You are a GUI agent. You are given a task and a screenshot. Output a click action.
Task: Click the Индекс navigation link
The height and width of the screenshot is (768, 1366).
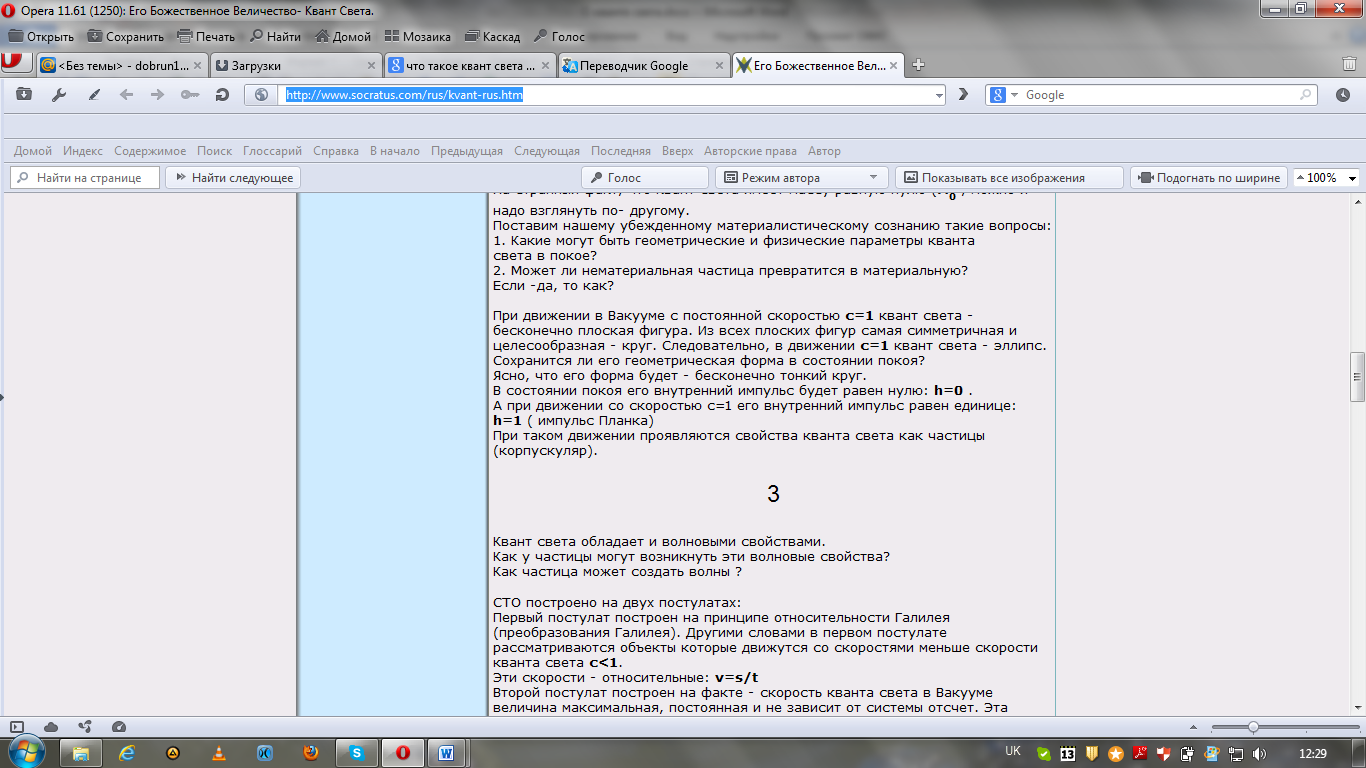[x=83, y=151]
